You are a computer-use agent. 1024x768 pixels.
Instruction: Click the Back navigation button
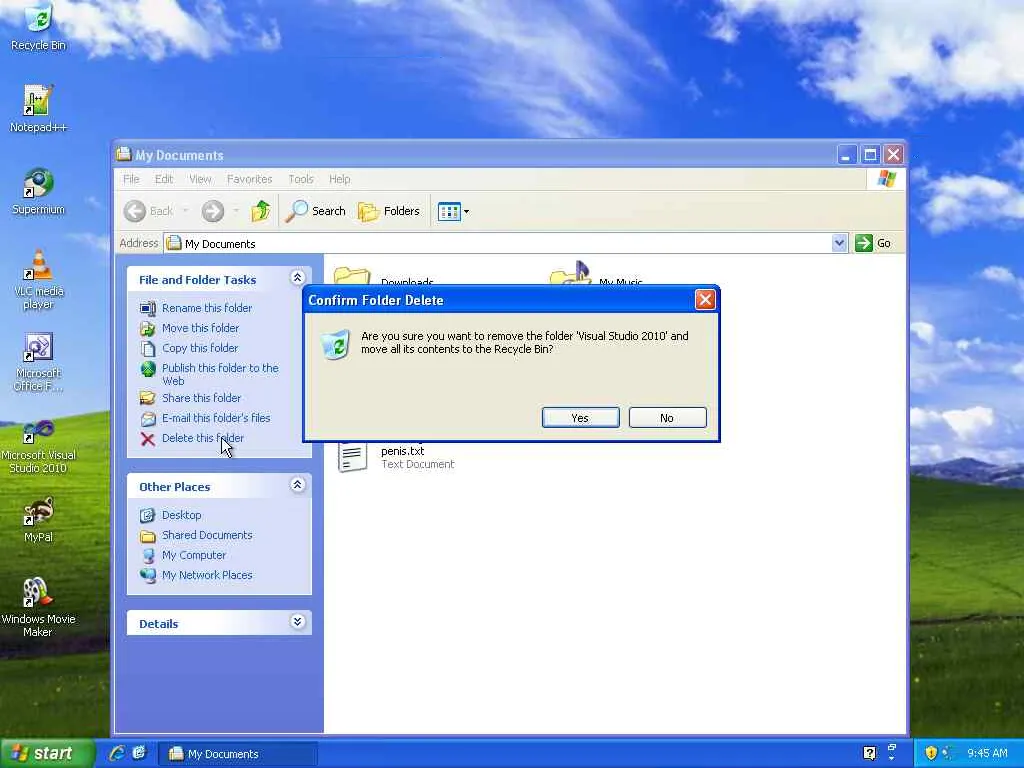coord(148,211)
